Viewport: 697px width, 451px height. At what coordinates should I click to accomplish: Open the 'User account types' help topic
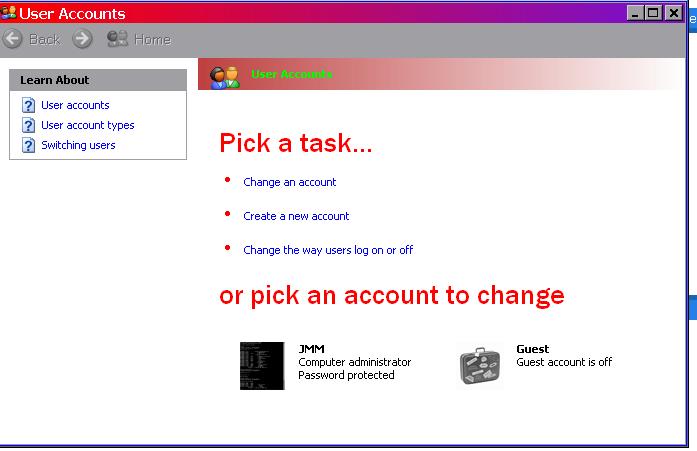87,125
